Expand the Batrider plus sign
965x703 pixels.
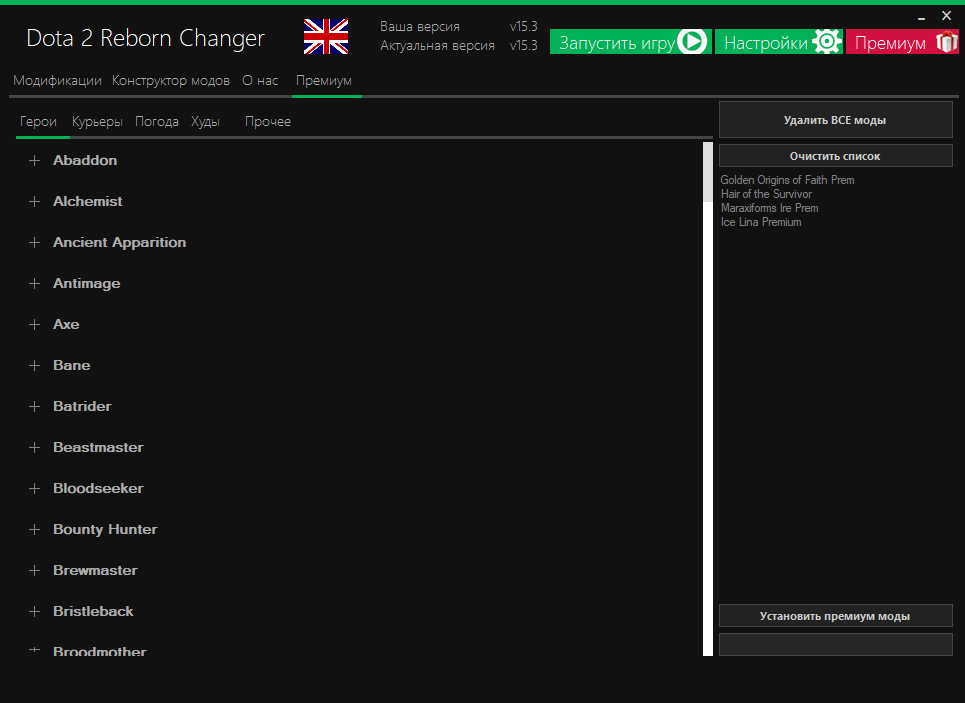(34, 406)
